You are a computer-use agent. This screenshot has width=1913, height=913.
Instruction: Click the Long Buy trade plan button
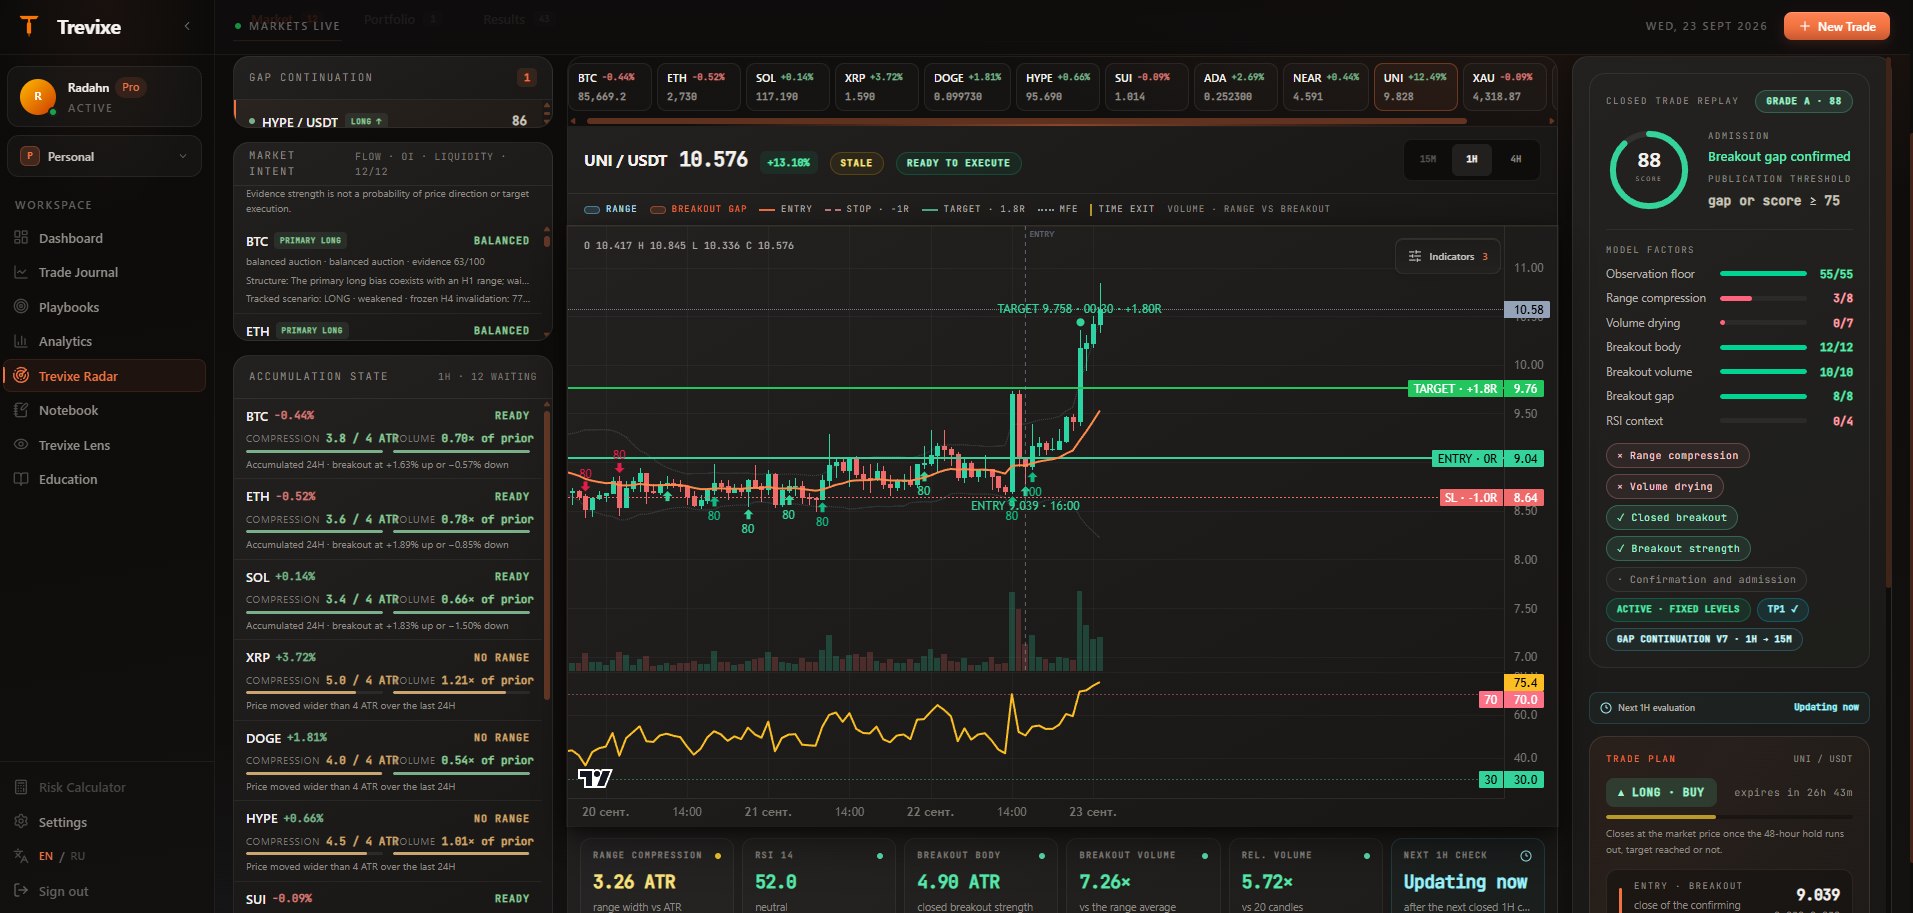point(1661,792)
